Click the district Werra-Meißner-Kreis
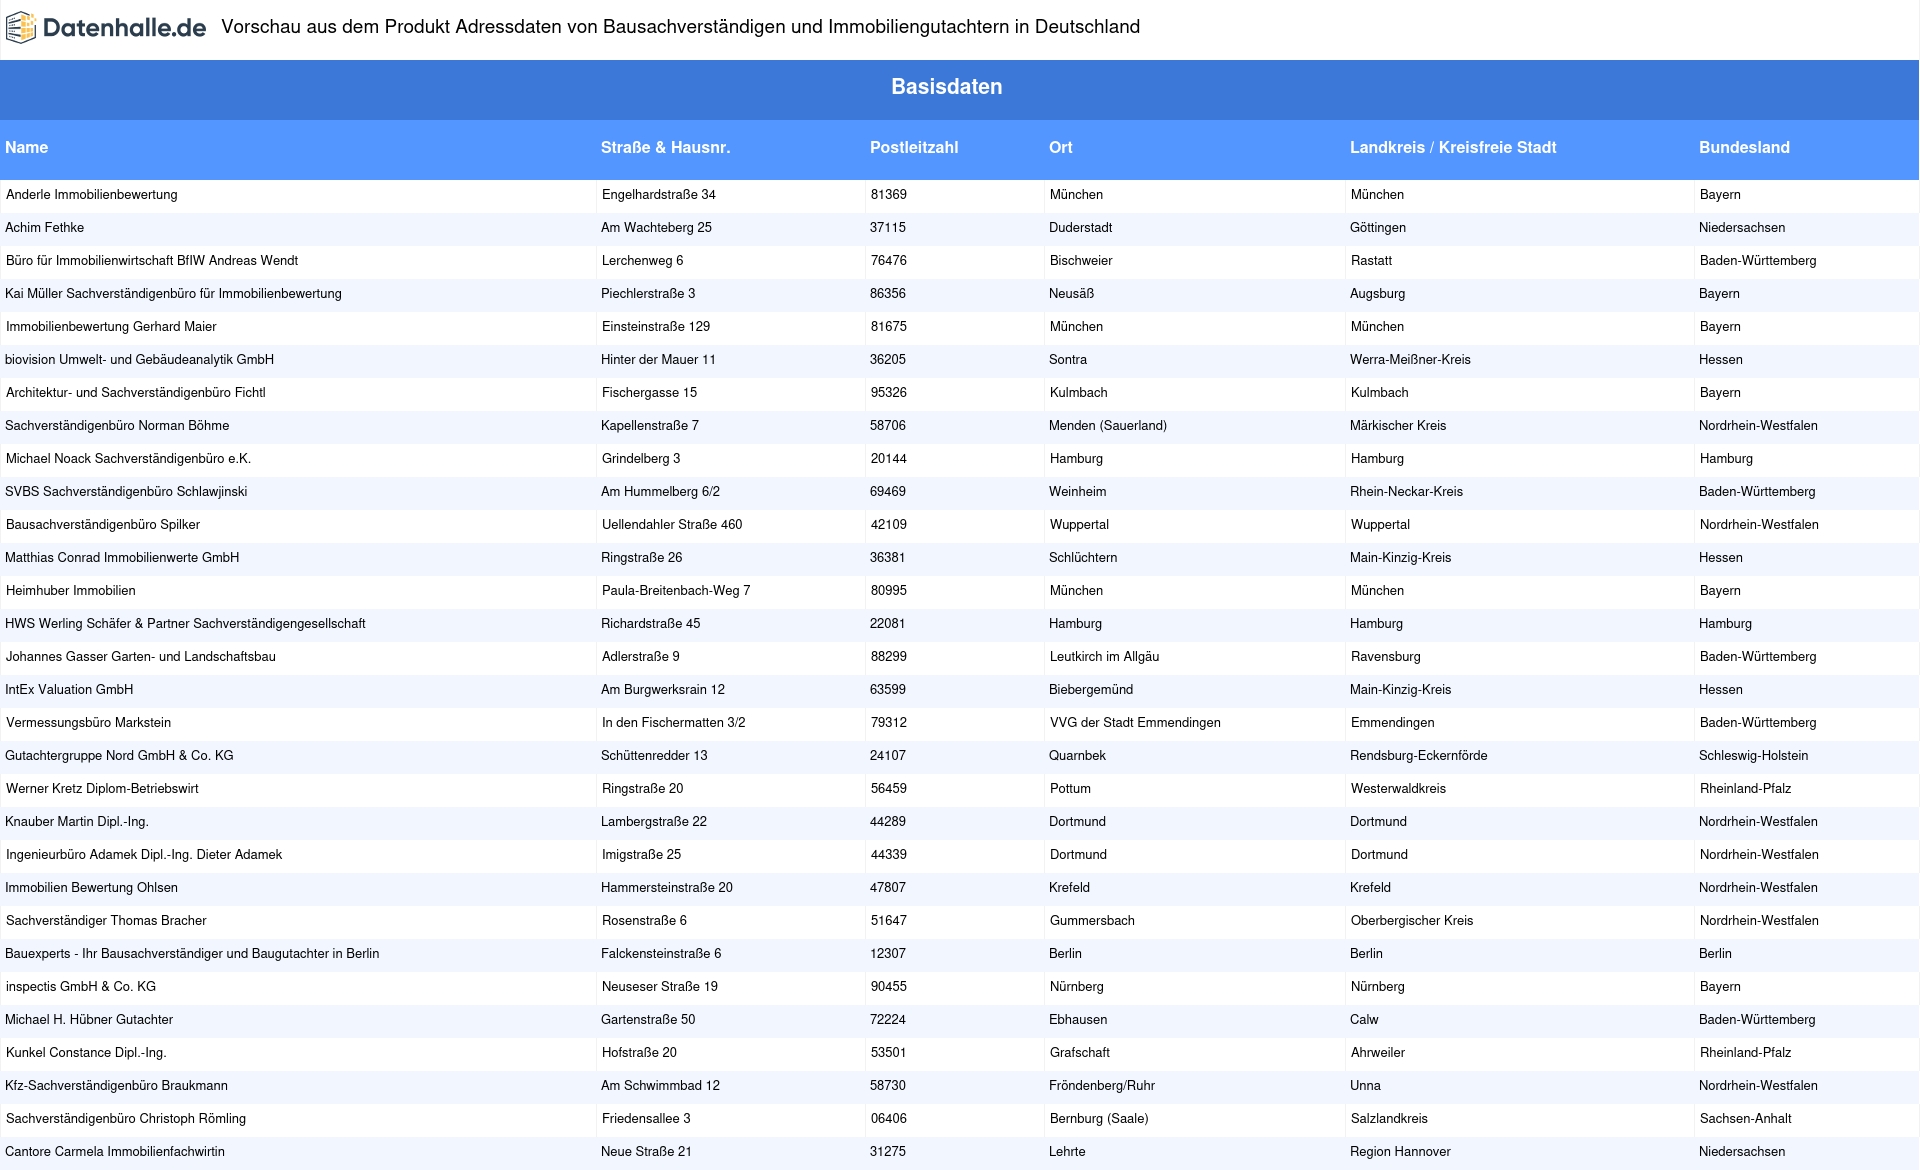Viewport: 1920px width, 1170px height. point(1410,360)
